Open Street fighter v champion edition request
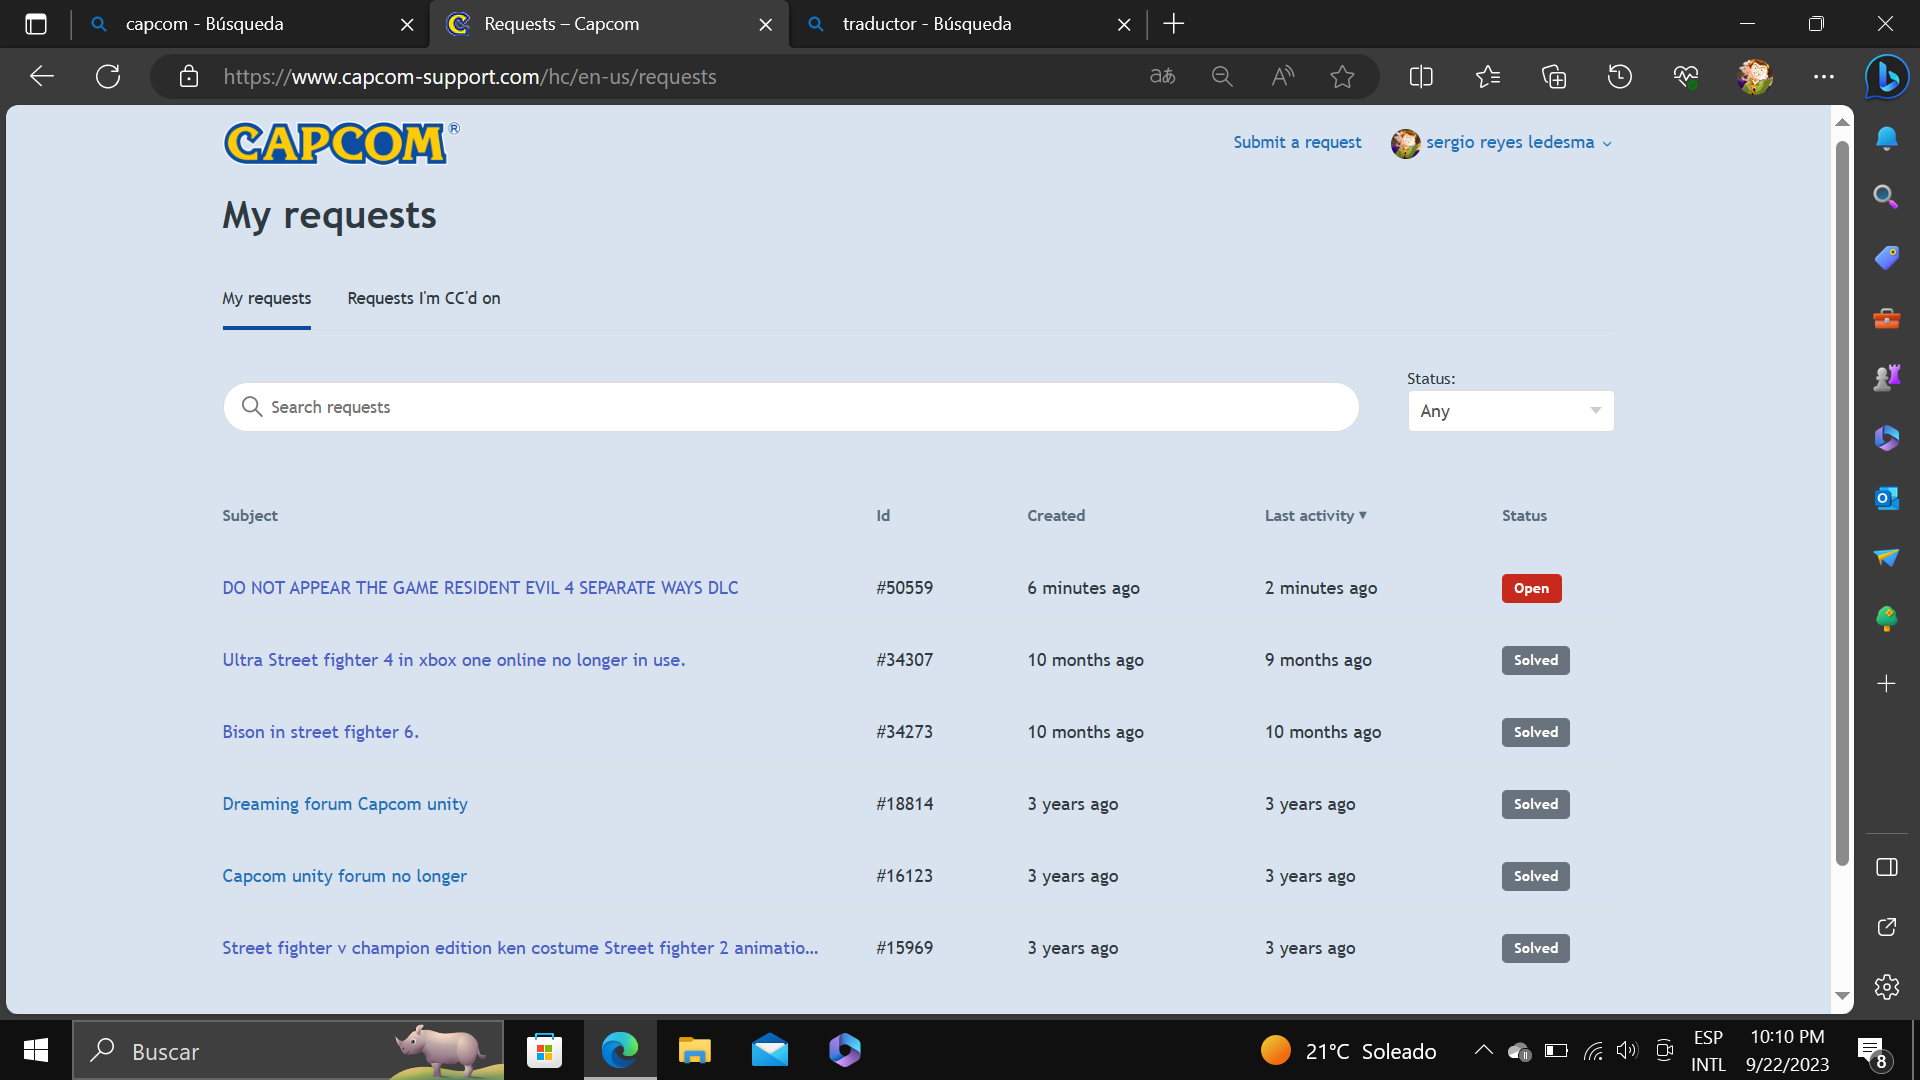 point(520,948)
